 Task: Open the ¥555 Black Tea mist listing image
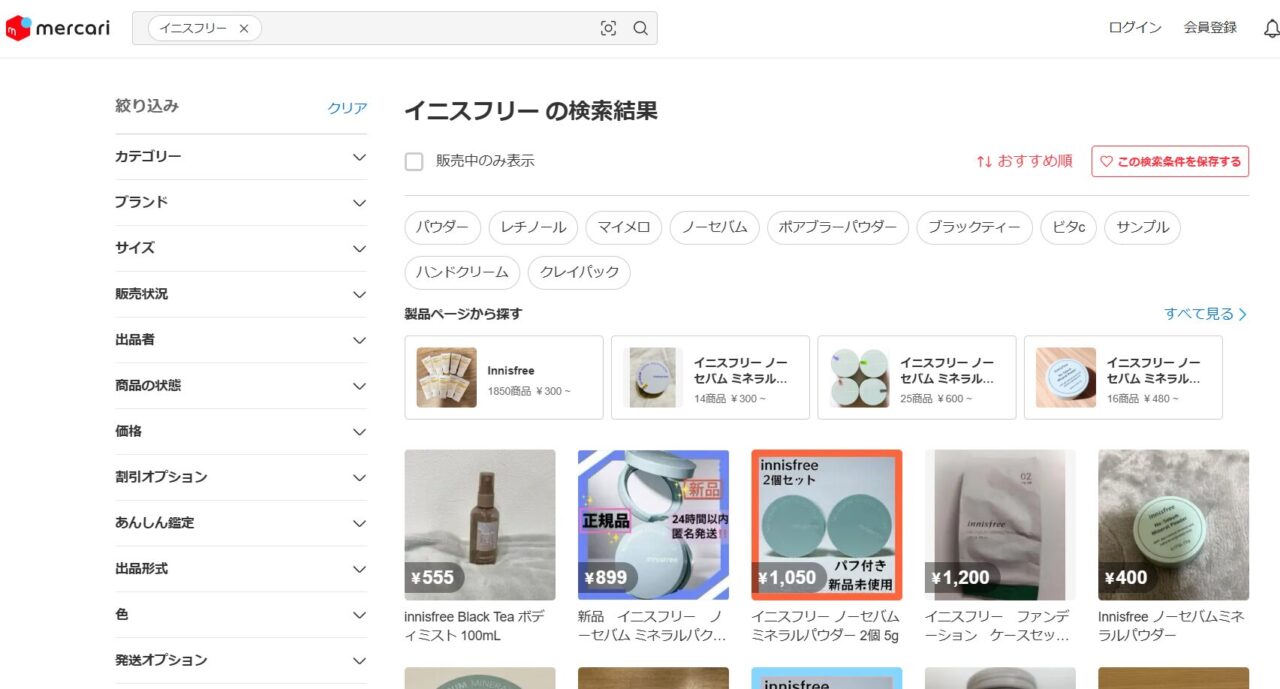(x=480, y=525)
